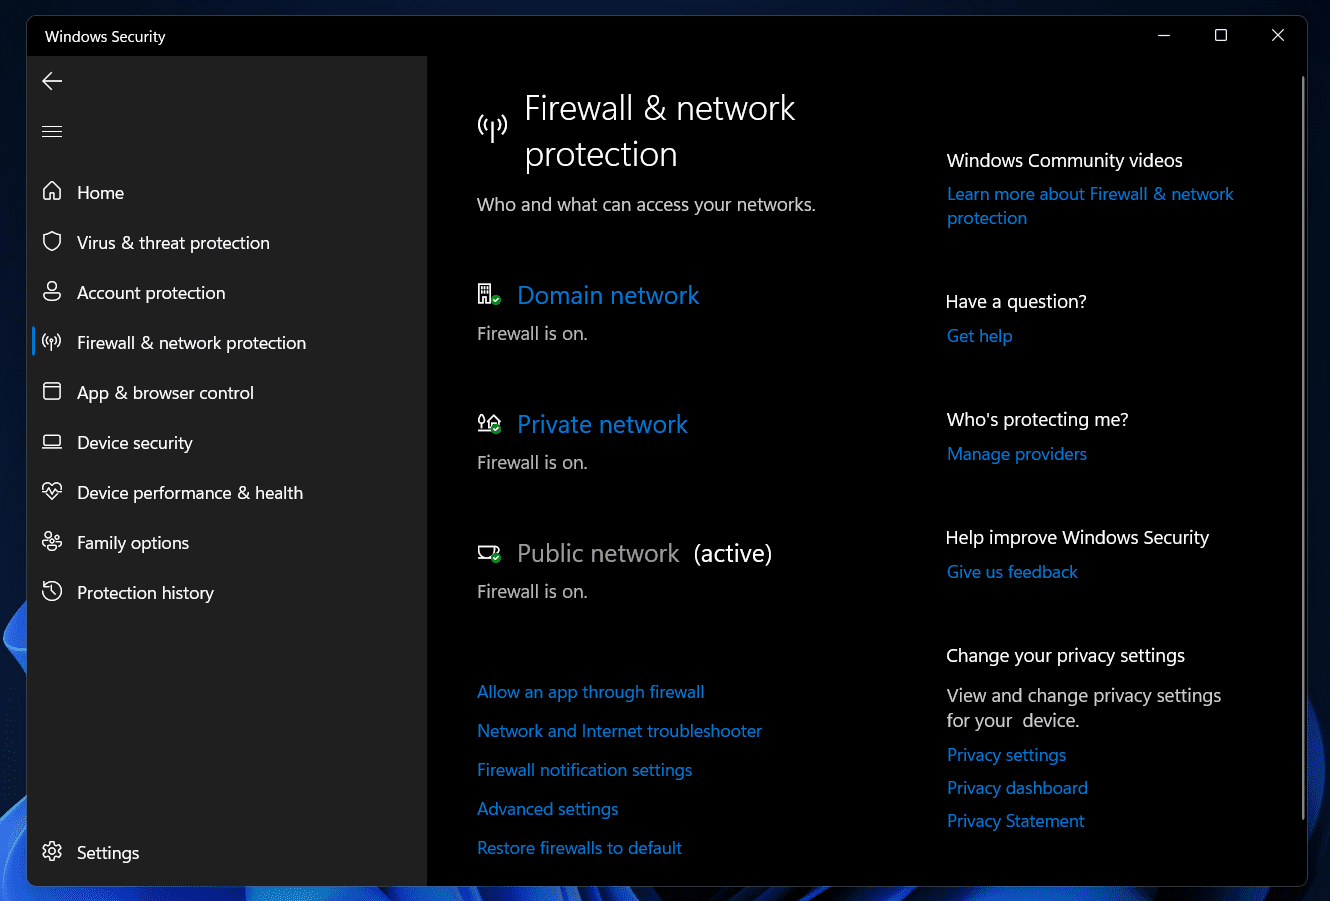1330x901 pixels.
Task: Select the Public network (active) entry
Action: coord(598,554)
